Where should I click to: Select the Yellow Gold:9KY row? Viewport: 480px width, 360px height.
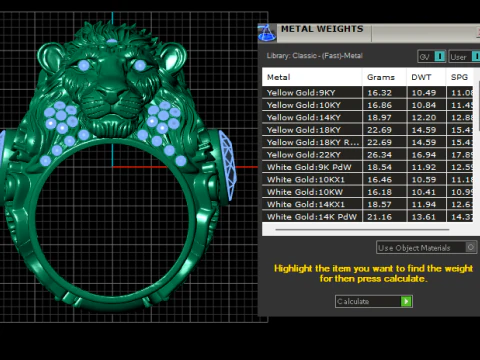pos(368,93)
